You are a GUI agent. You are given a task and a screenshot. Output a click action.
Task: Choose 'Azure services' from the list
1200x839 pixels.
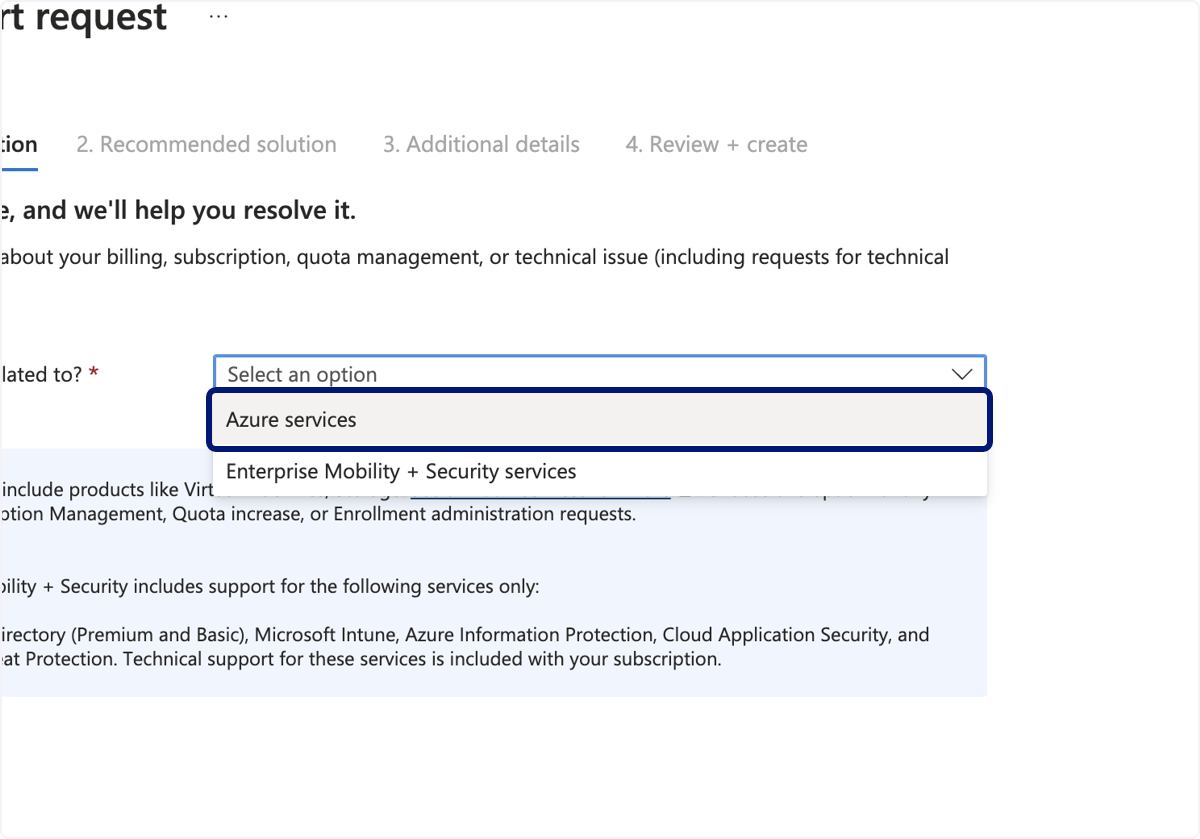click(x=600, y=420)
